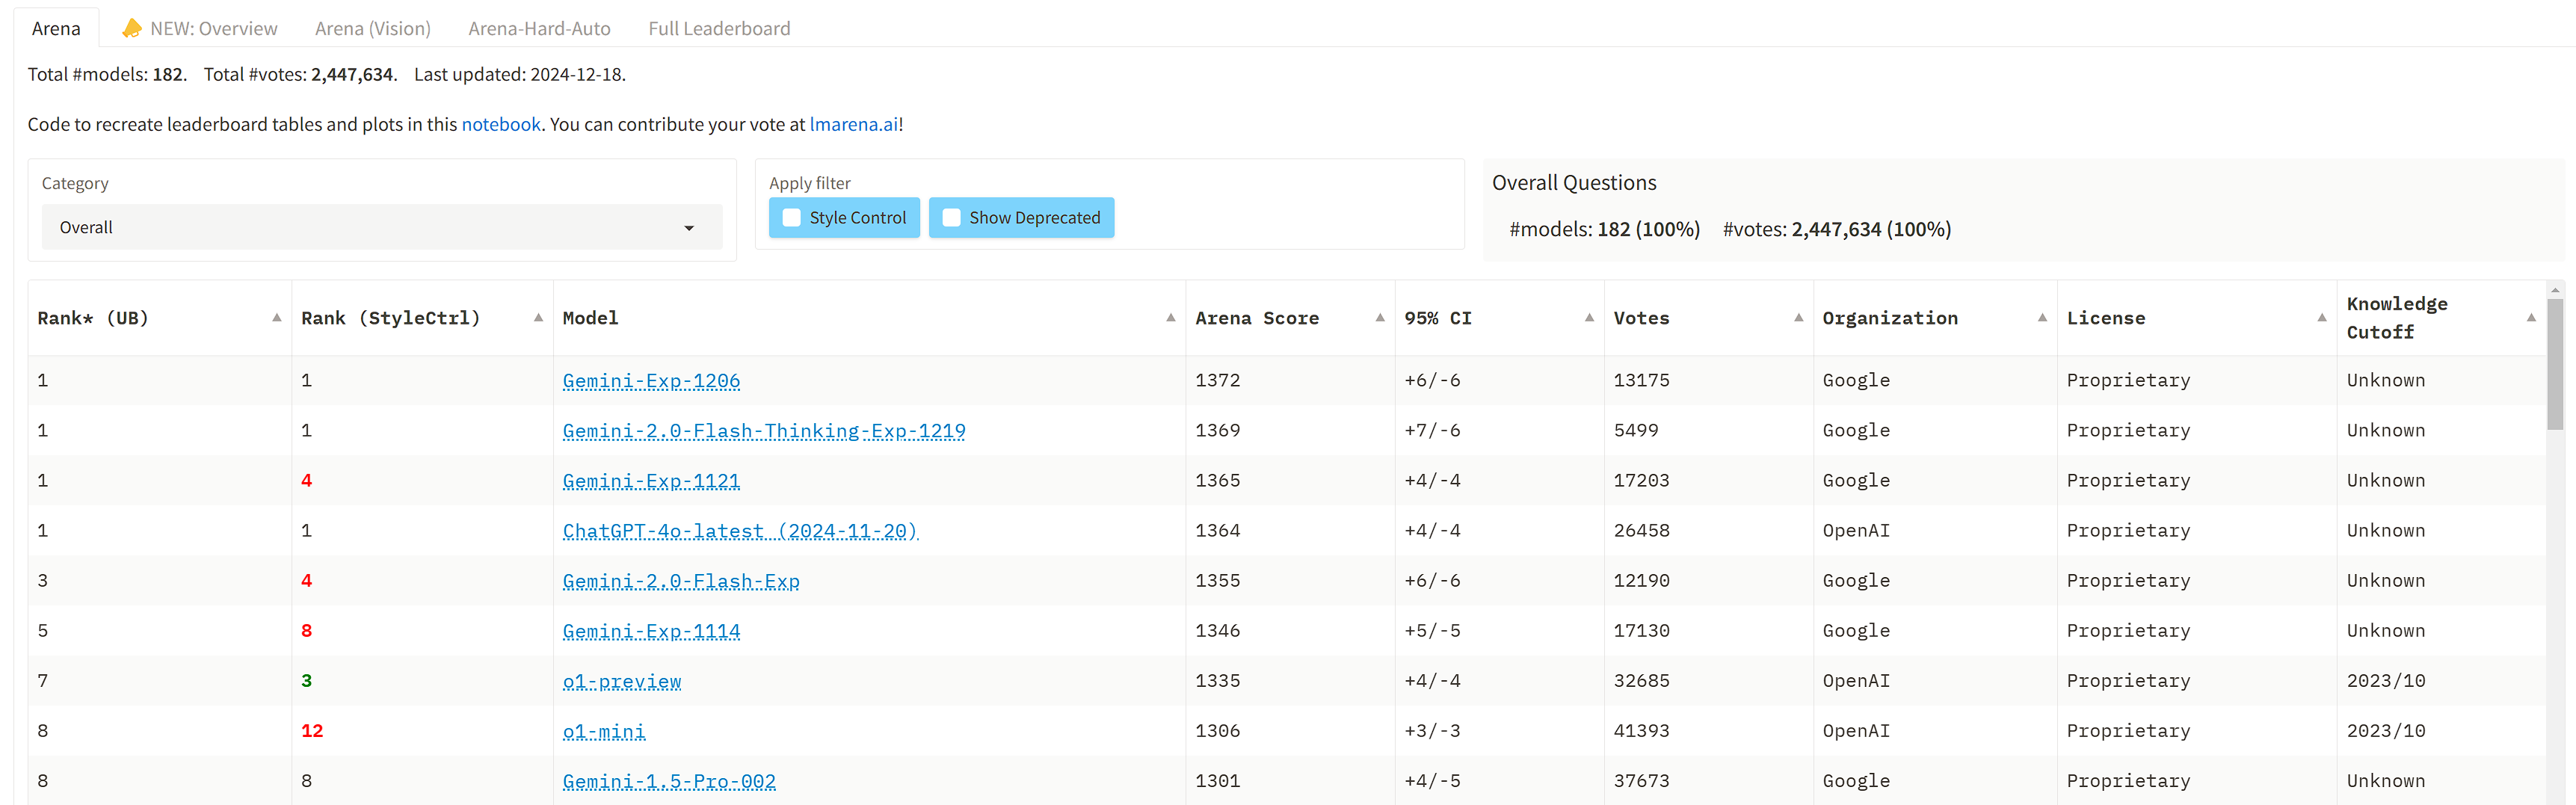The width and height of the screenshot is (2576, 805).
Task: Sort by Rank* (UB) column arrow
Action: tap(277, 318)
